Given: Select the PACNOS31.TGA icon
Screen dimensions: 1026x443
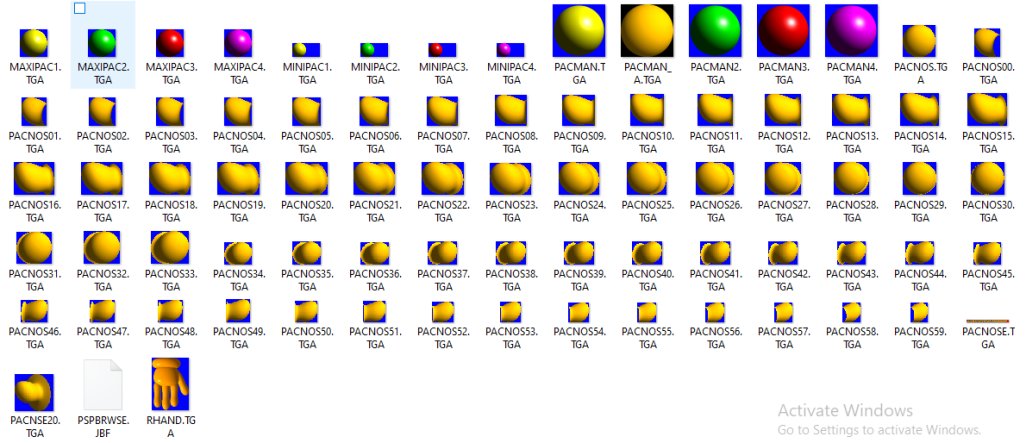Looking at the screenshot, I should [x=34, y=247].
